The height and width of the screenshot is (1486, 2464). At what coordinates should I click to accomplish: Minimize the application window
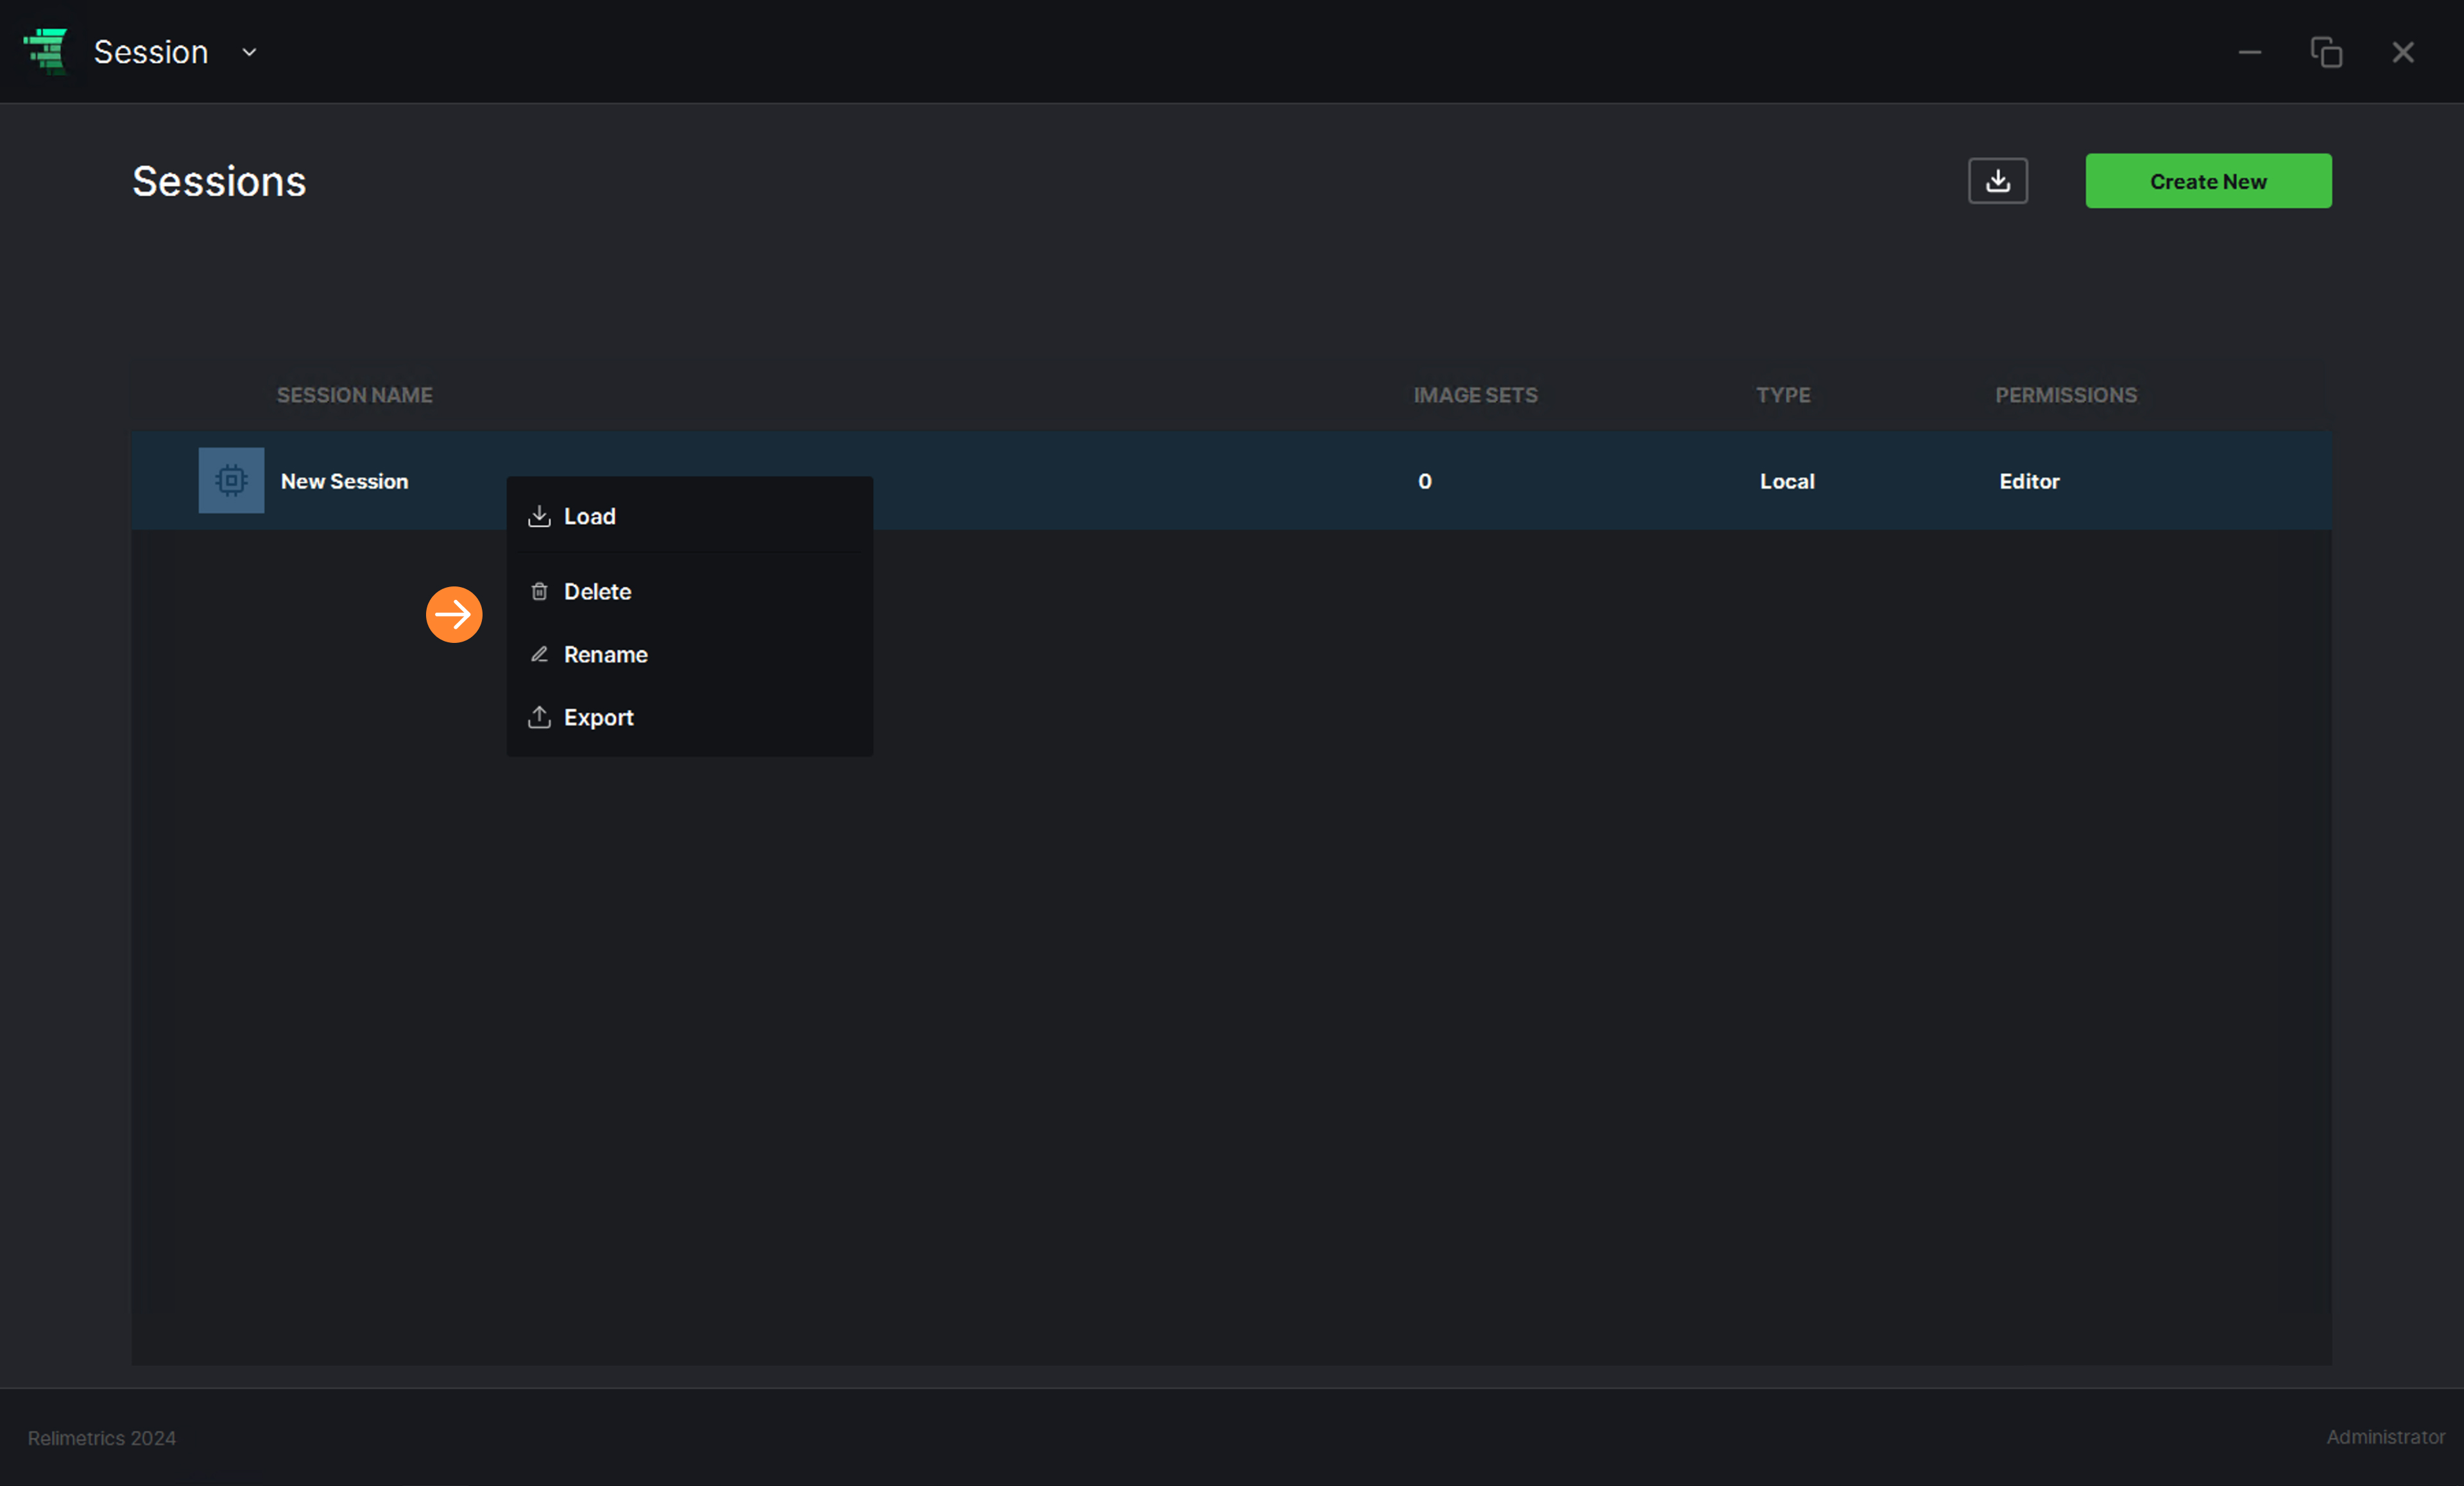click(x=2249, y=52)
